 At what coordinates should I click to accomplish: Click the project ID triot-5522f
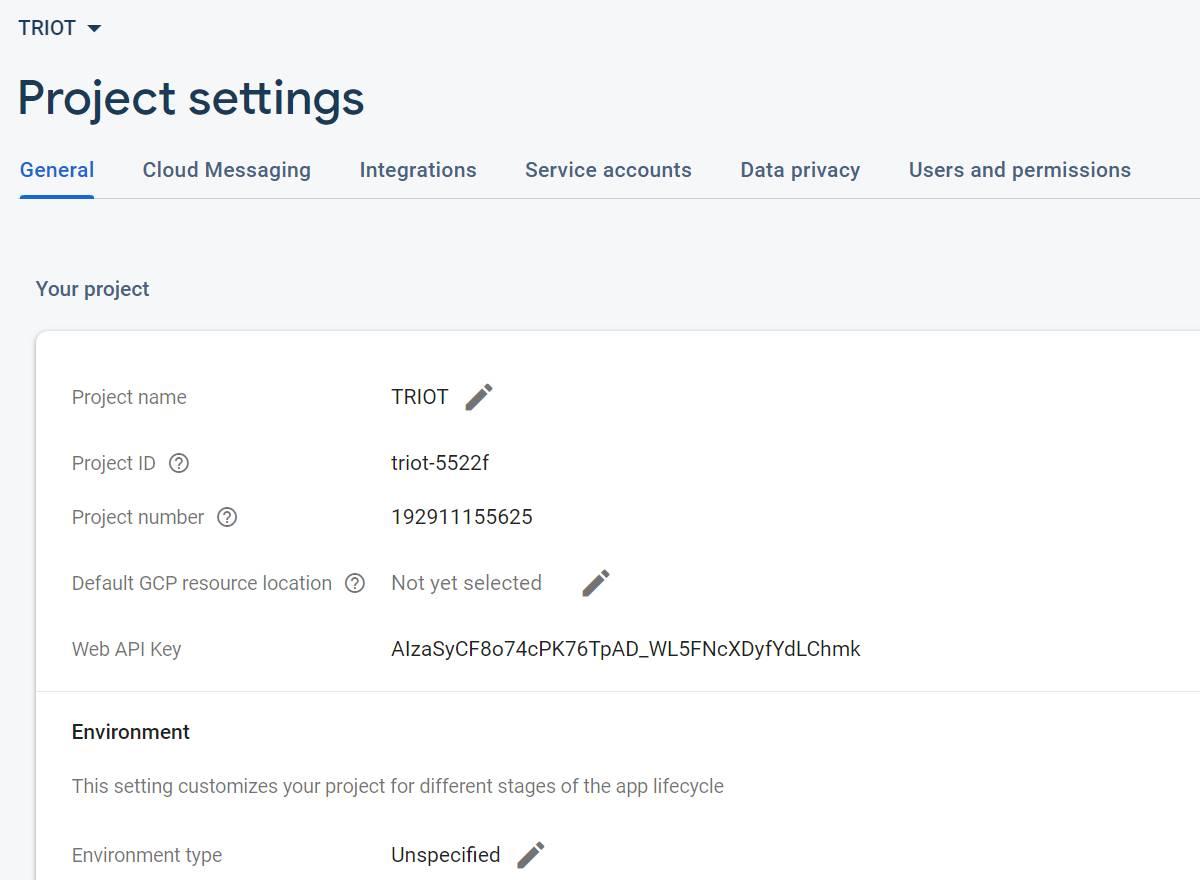click(x=440, y=463)
